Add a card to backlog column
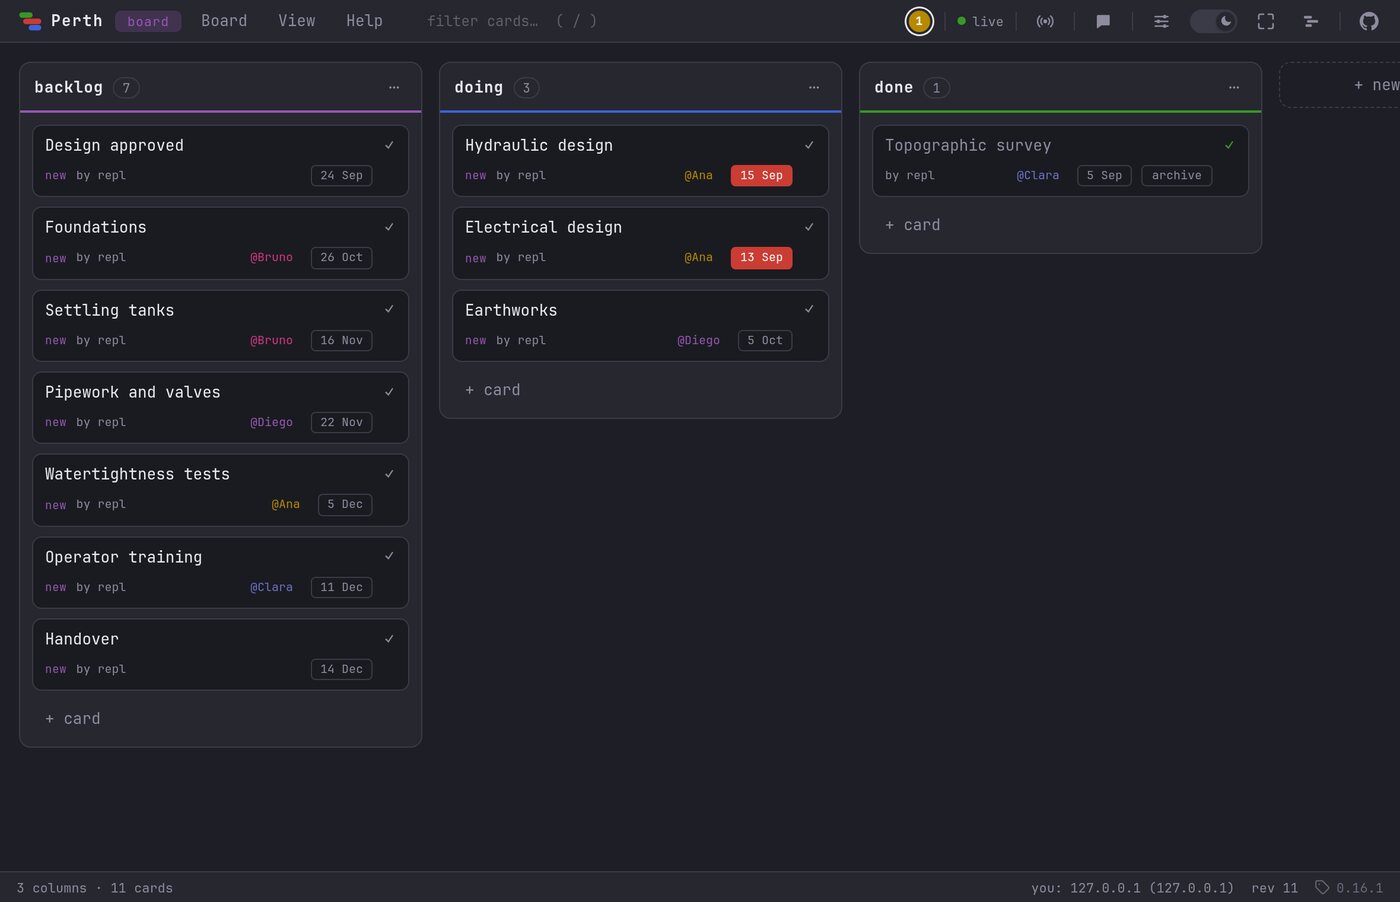This screenshot has width=1400, height=902. point(73,719)
